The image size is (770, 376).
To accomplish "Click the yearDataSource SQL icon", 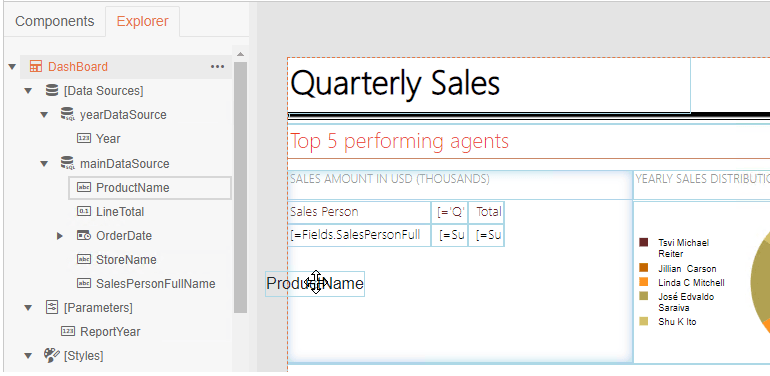I will [67, 114].
